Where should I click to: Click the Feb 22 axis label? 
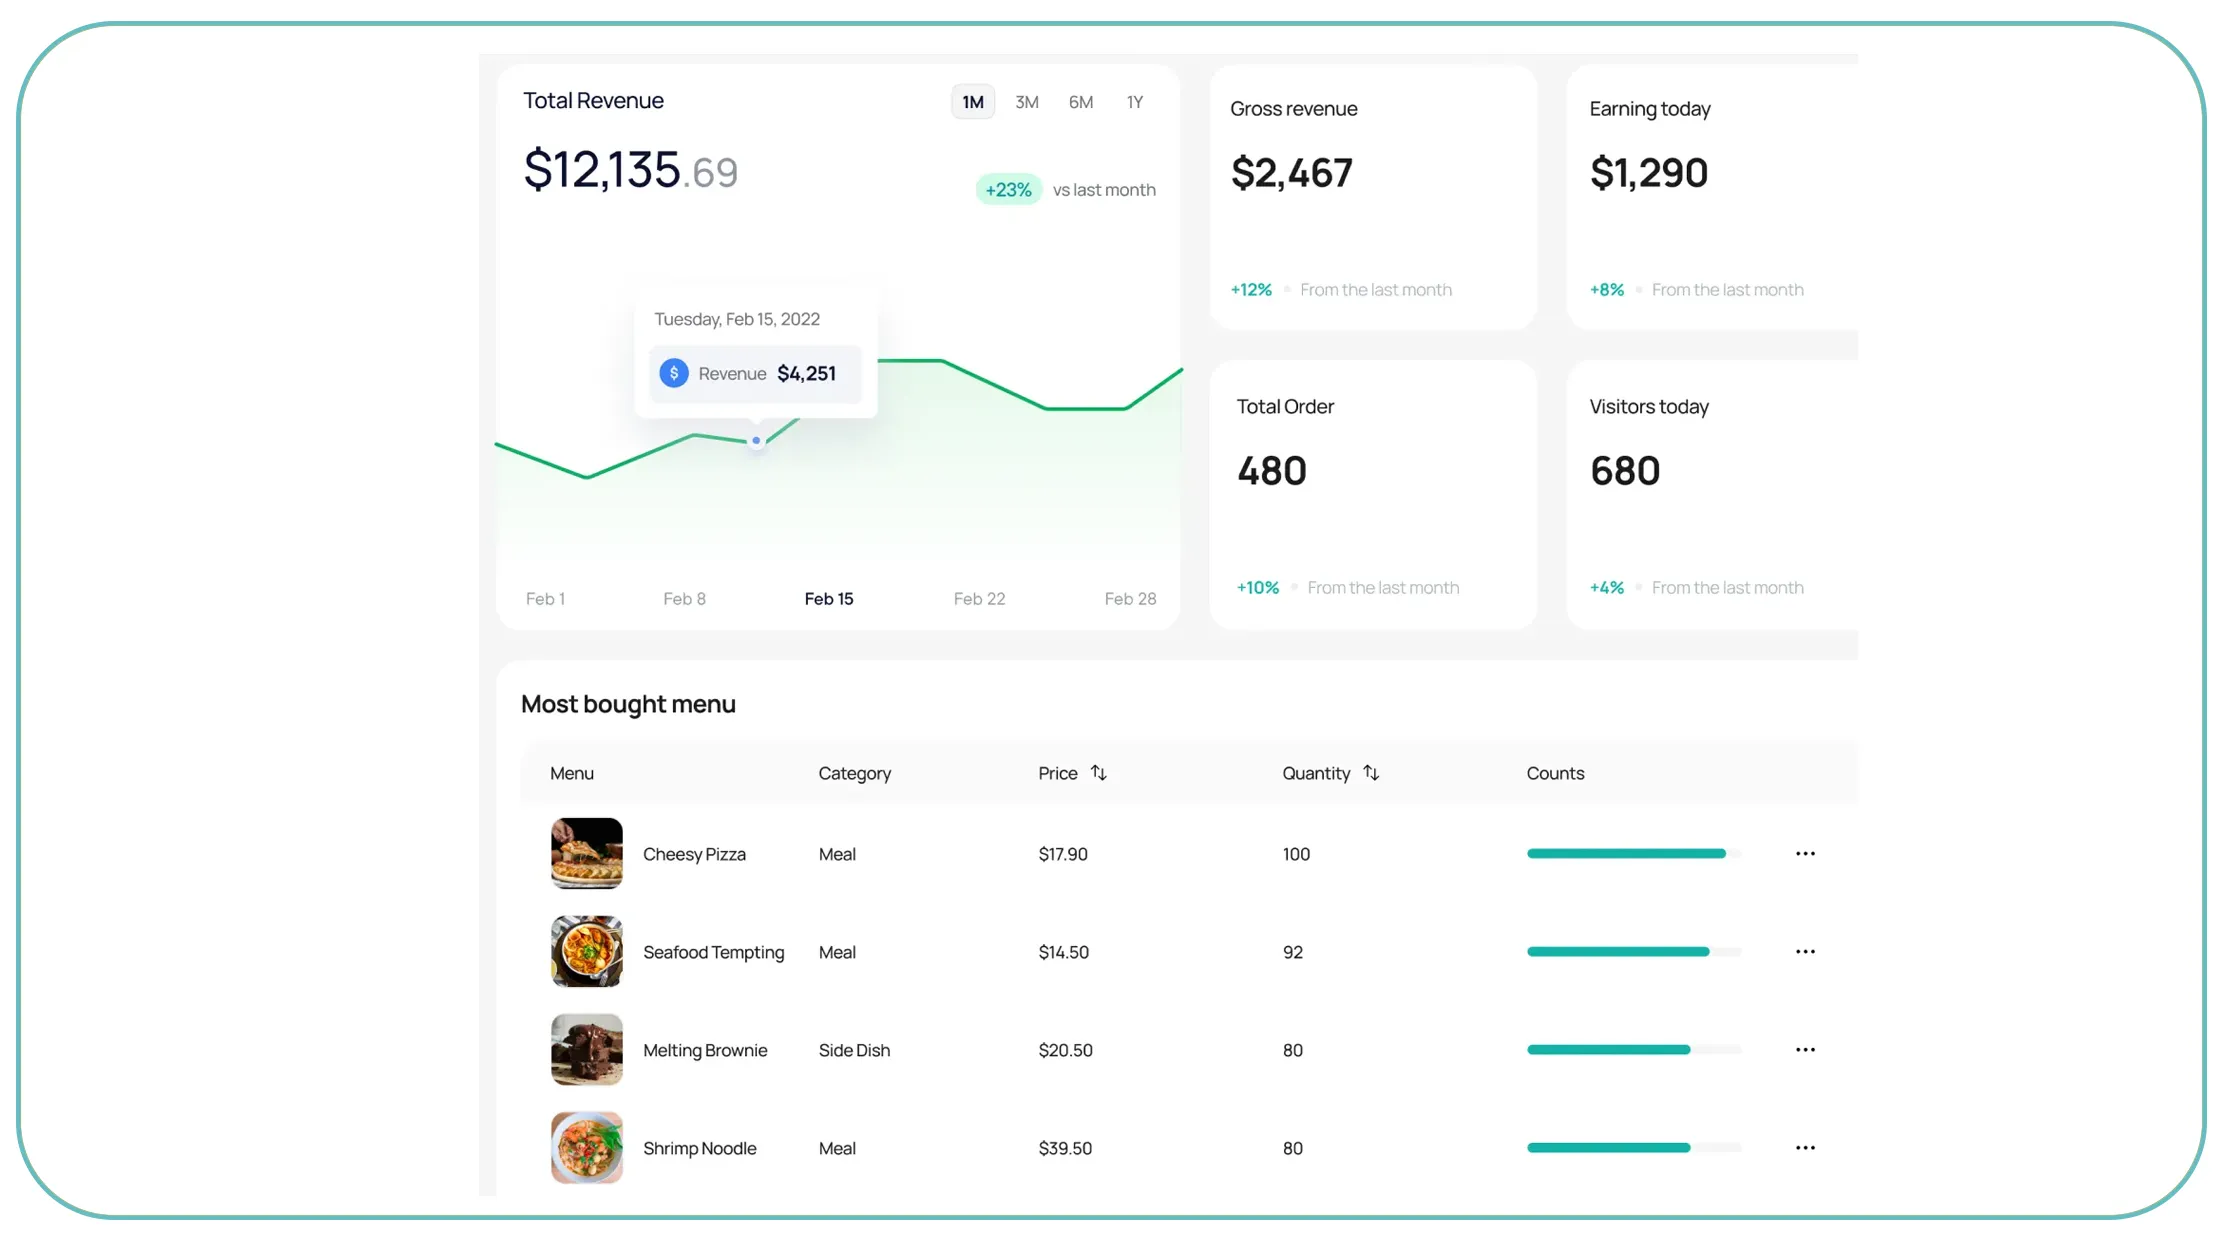[980, 599]
